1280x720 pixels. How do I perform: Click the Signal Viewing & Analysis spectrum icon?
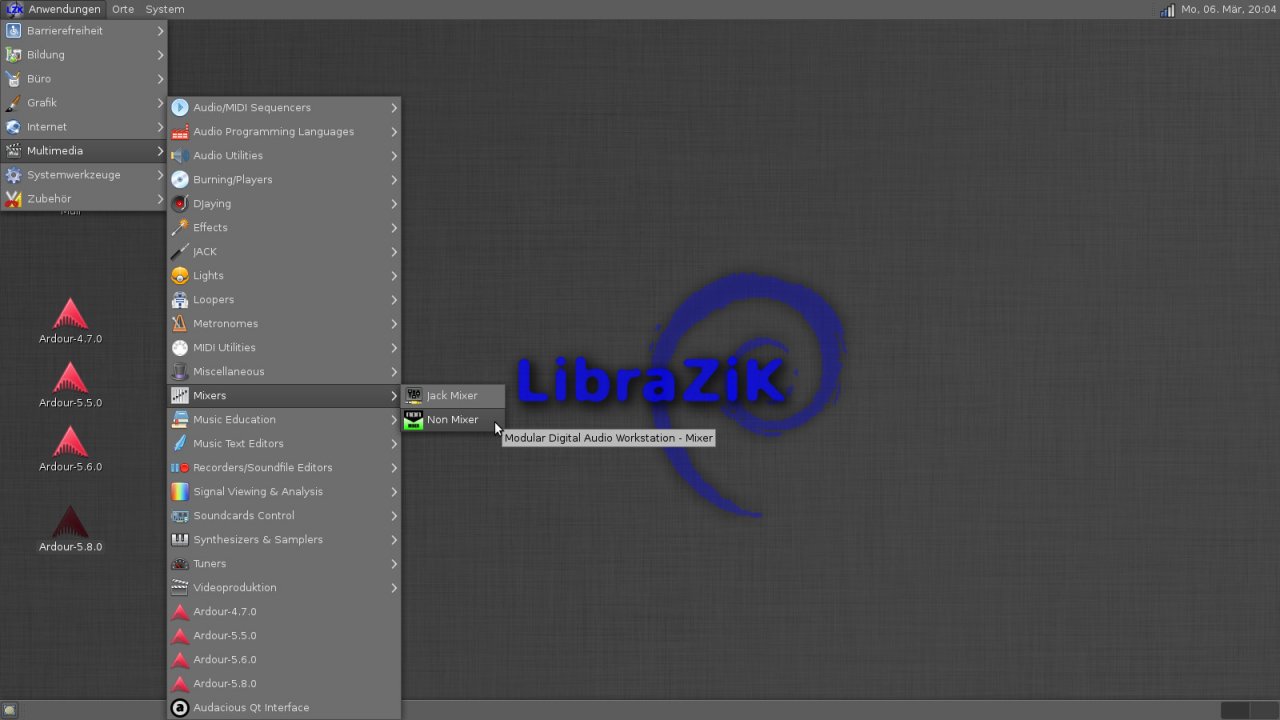(180, 492)
